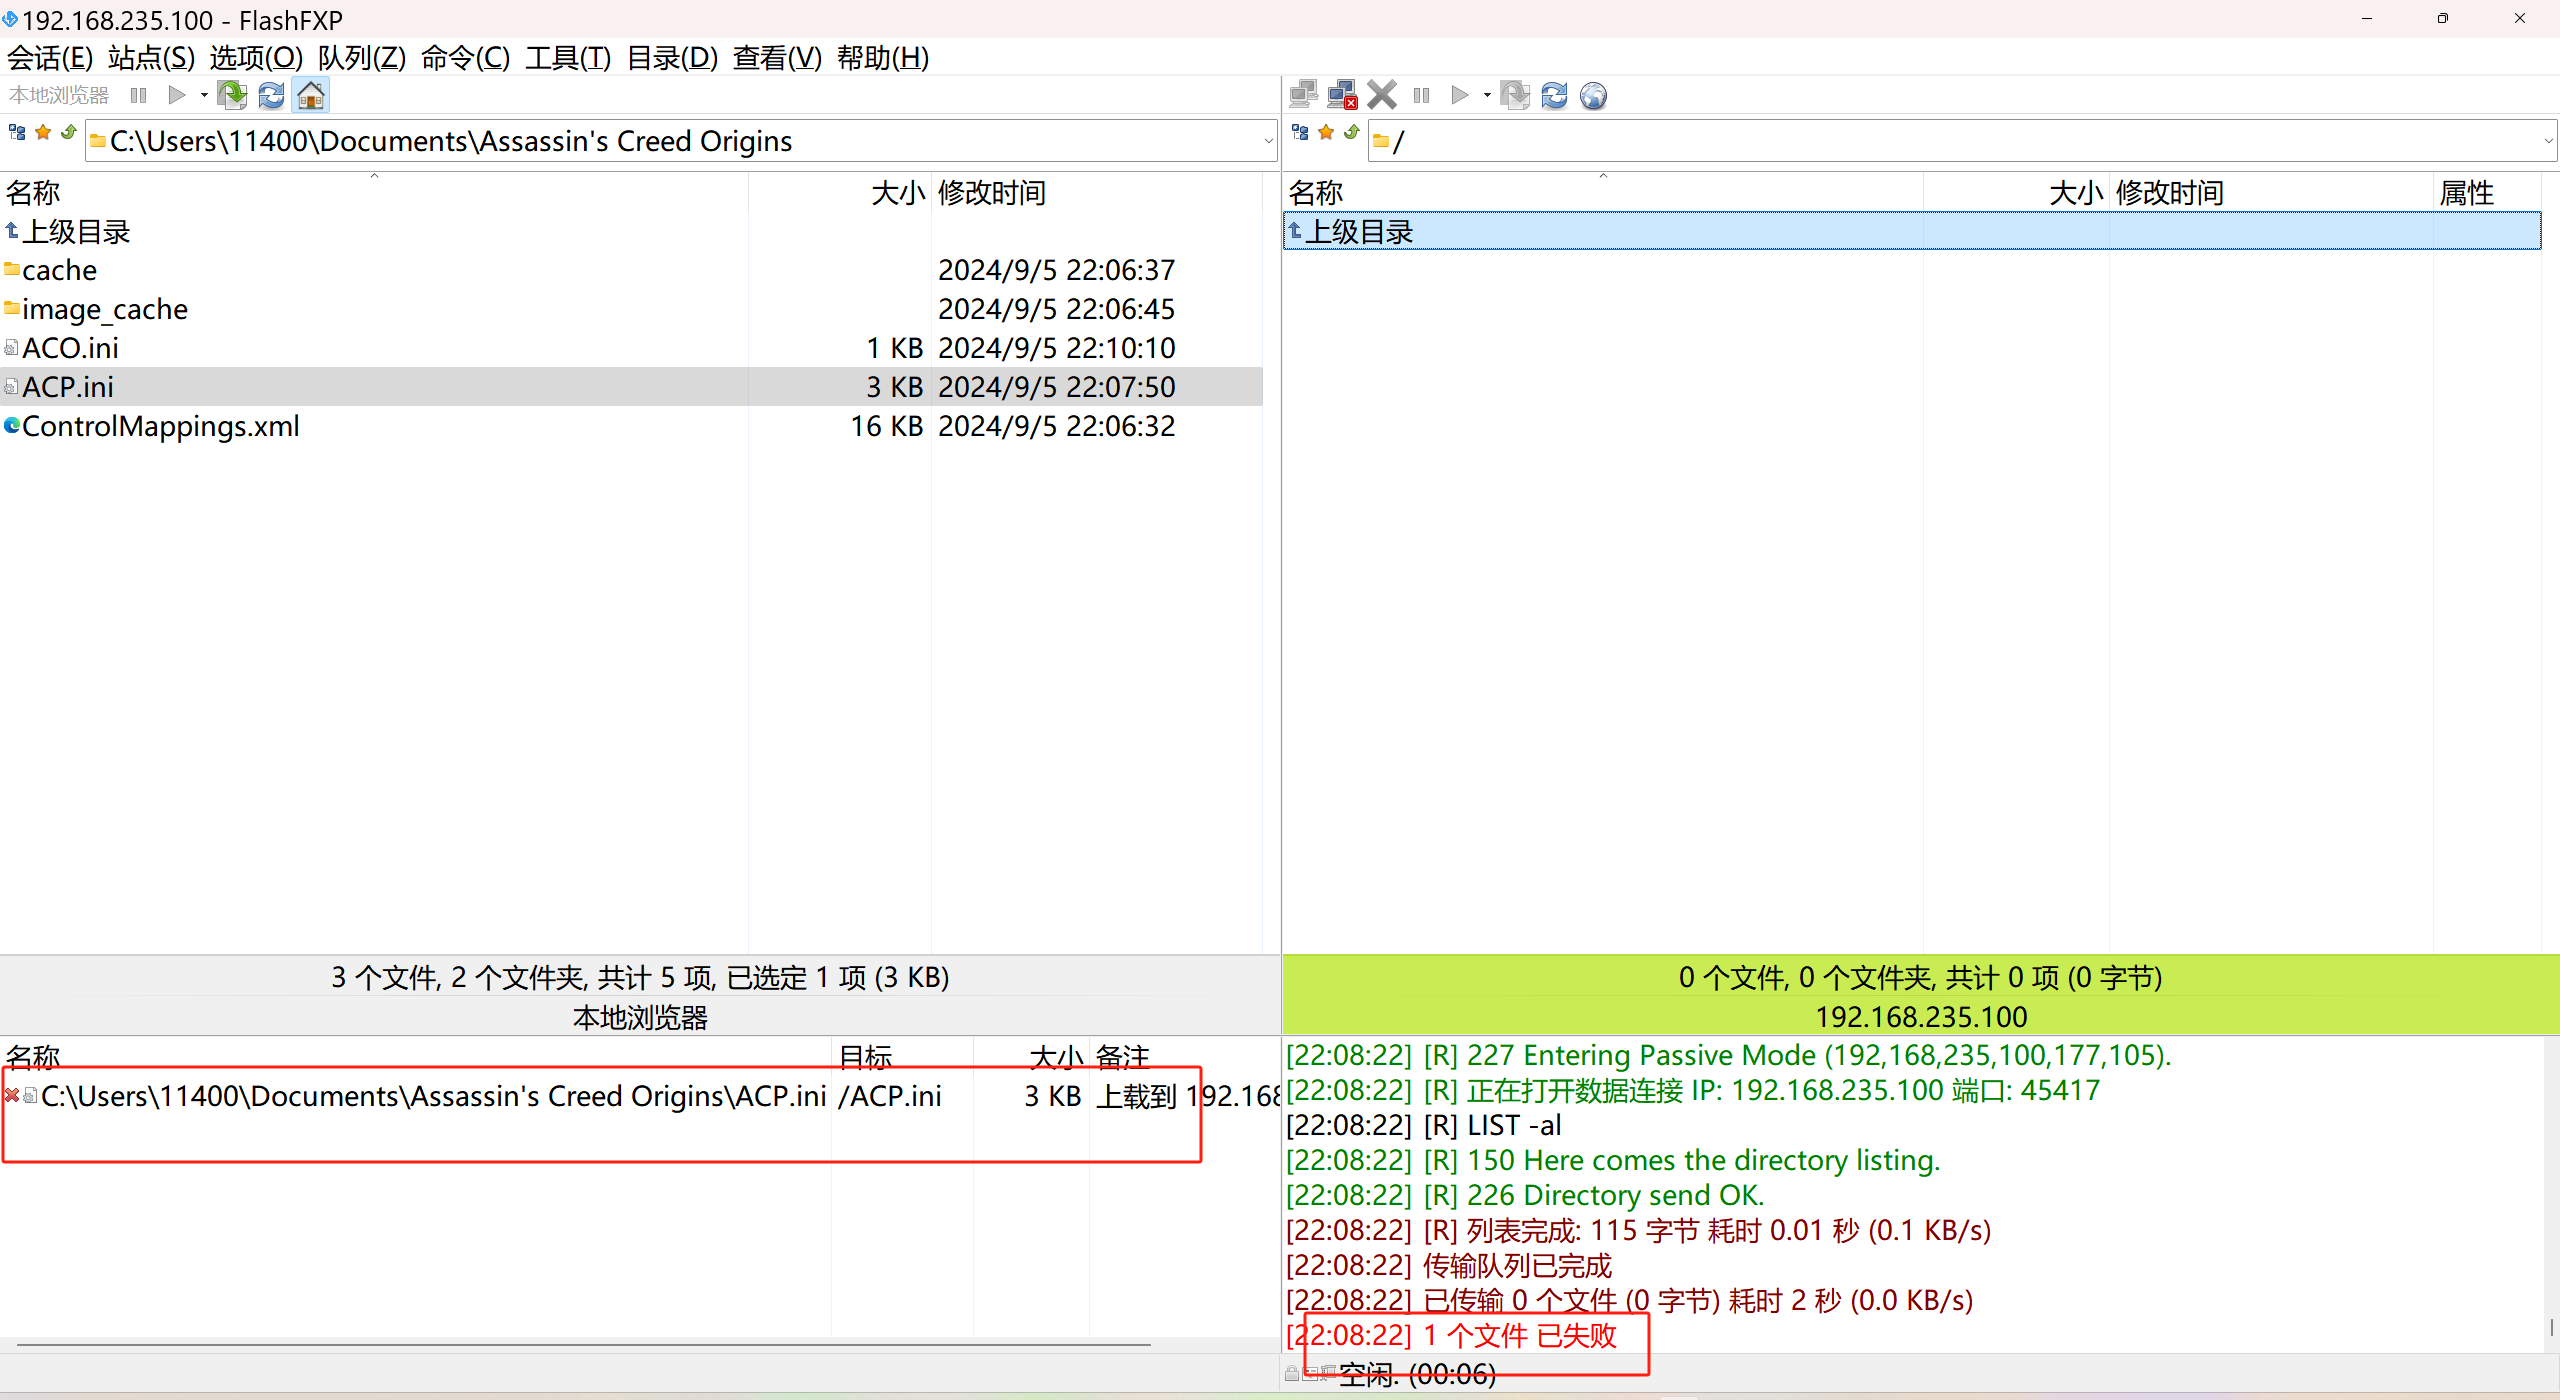Viewport: 2560px width, 1400px height.
Task: Sort local files by 修改时间 column
Action: pos(991,193)
